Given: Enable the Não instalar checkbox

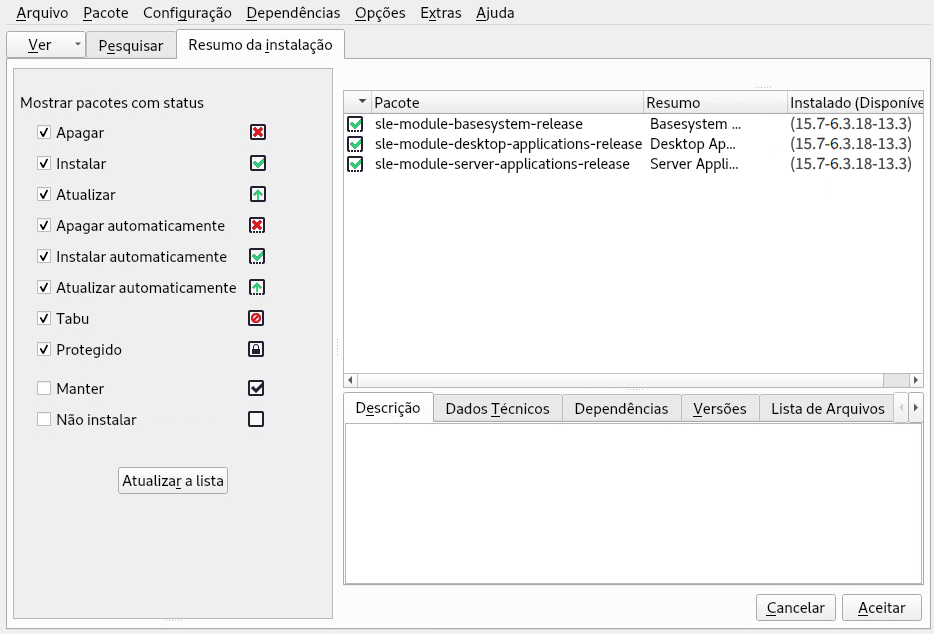Looking at the screenshot, I should point(44,420).
